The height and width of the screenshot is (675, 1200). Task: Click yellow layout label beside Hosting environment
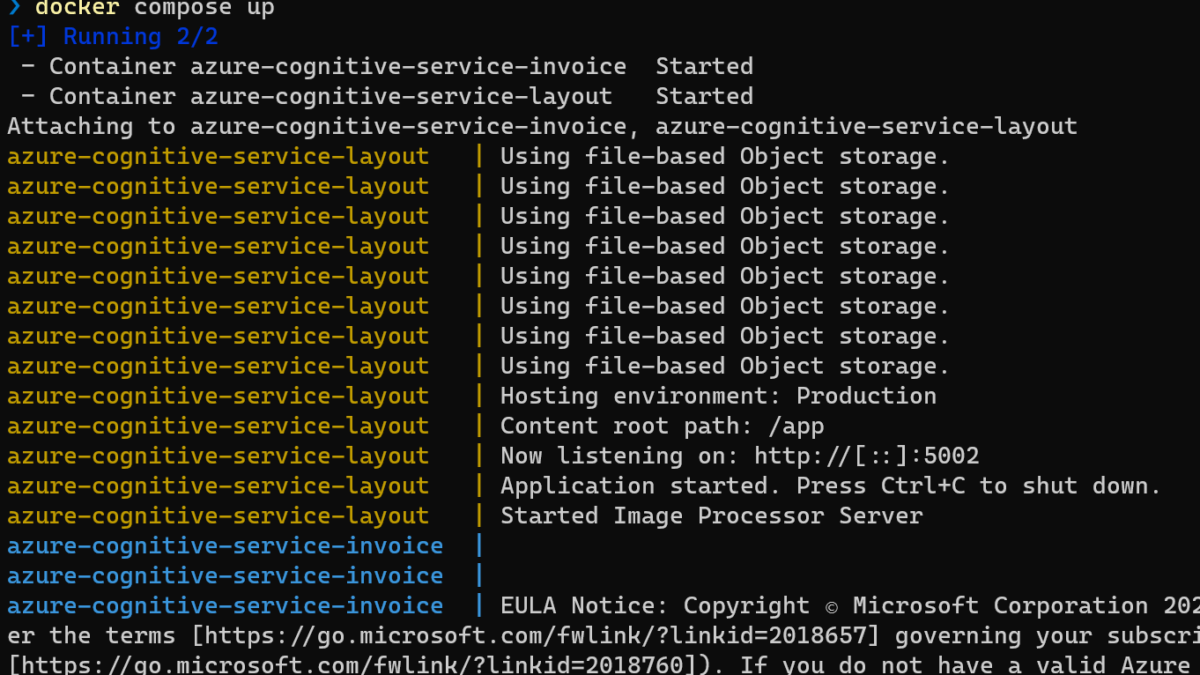coord(218,397)
